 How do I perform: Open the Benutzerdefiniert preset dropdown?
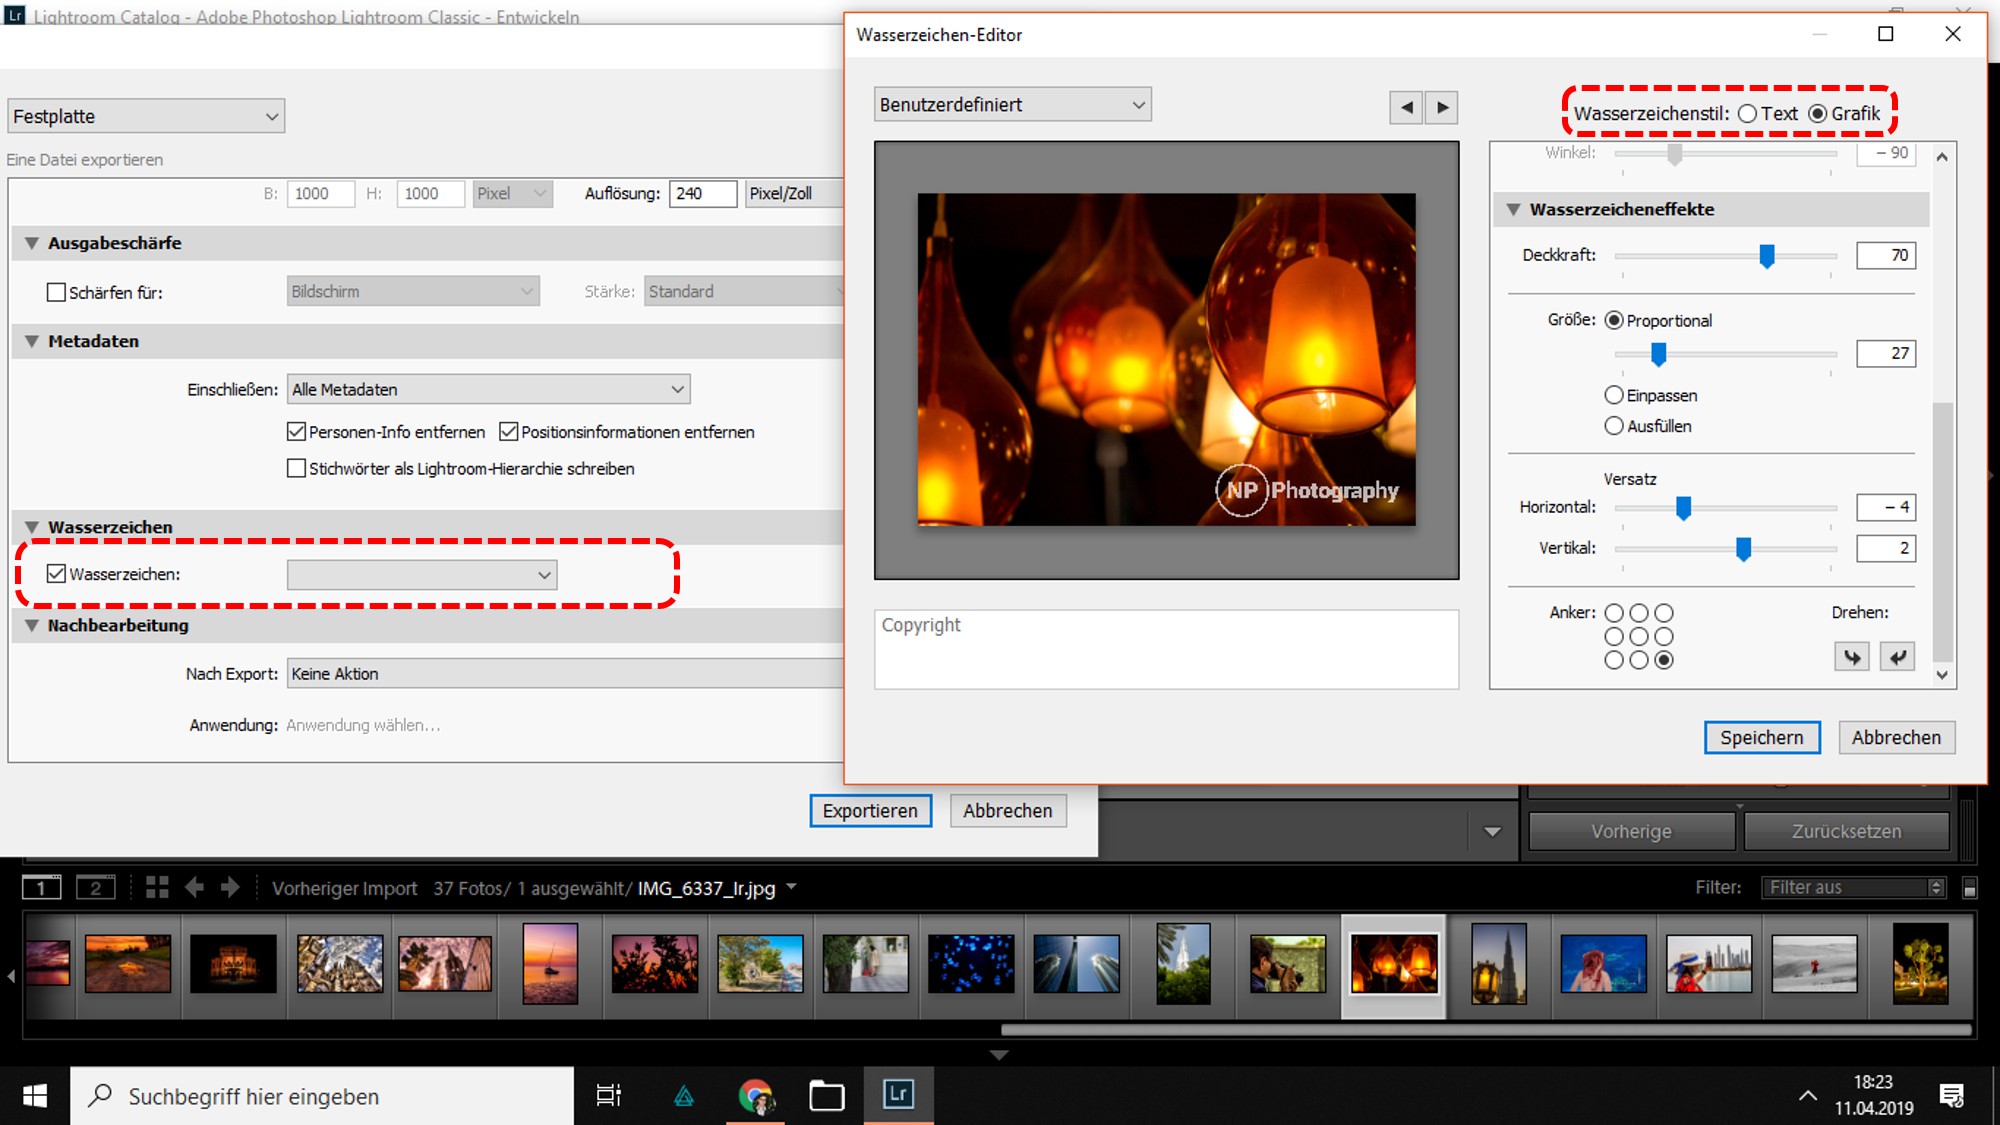(x=1012, y=105)
